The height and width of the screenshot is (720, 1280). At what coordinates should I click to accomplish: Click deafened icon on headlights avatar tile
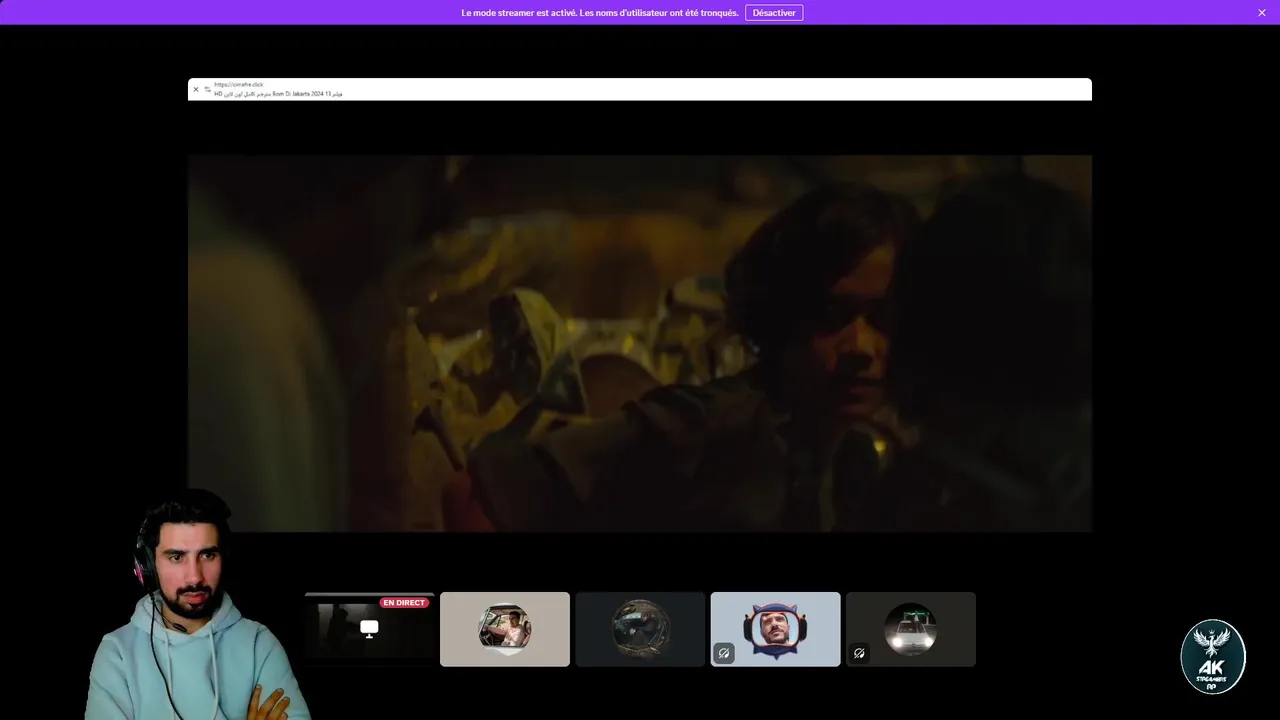(859, 653)
